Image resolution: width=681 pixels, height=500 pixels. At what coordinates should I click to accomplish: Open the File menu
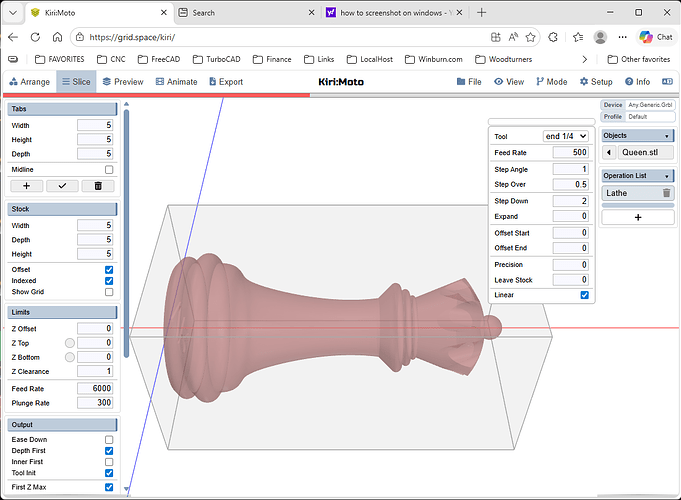coord(469,82)
